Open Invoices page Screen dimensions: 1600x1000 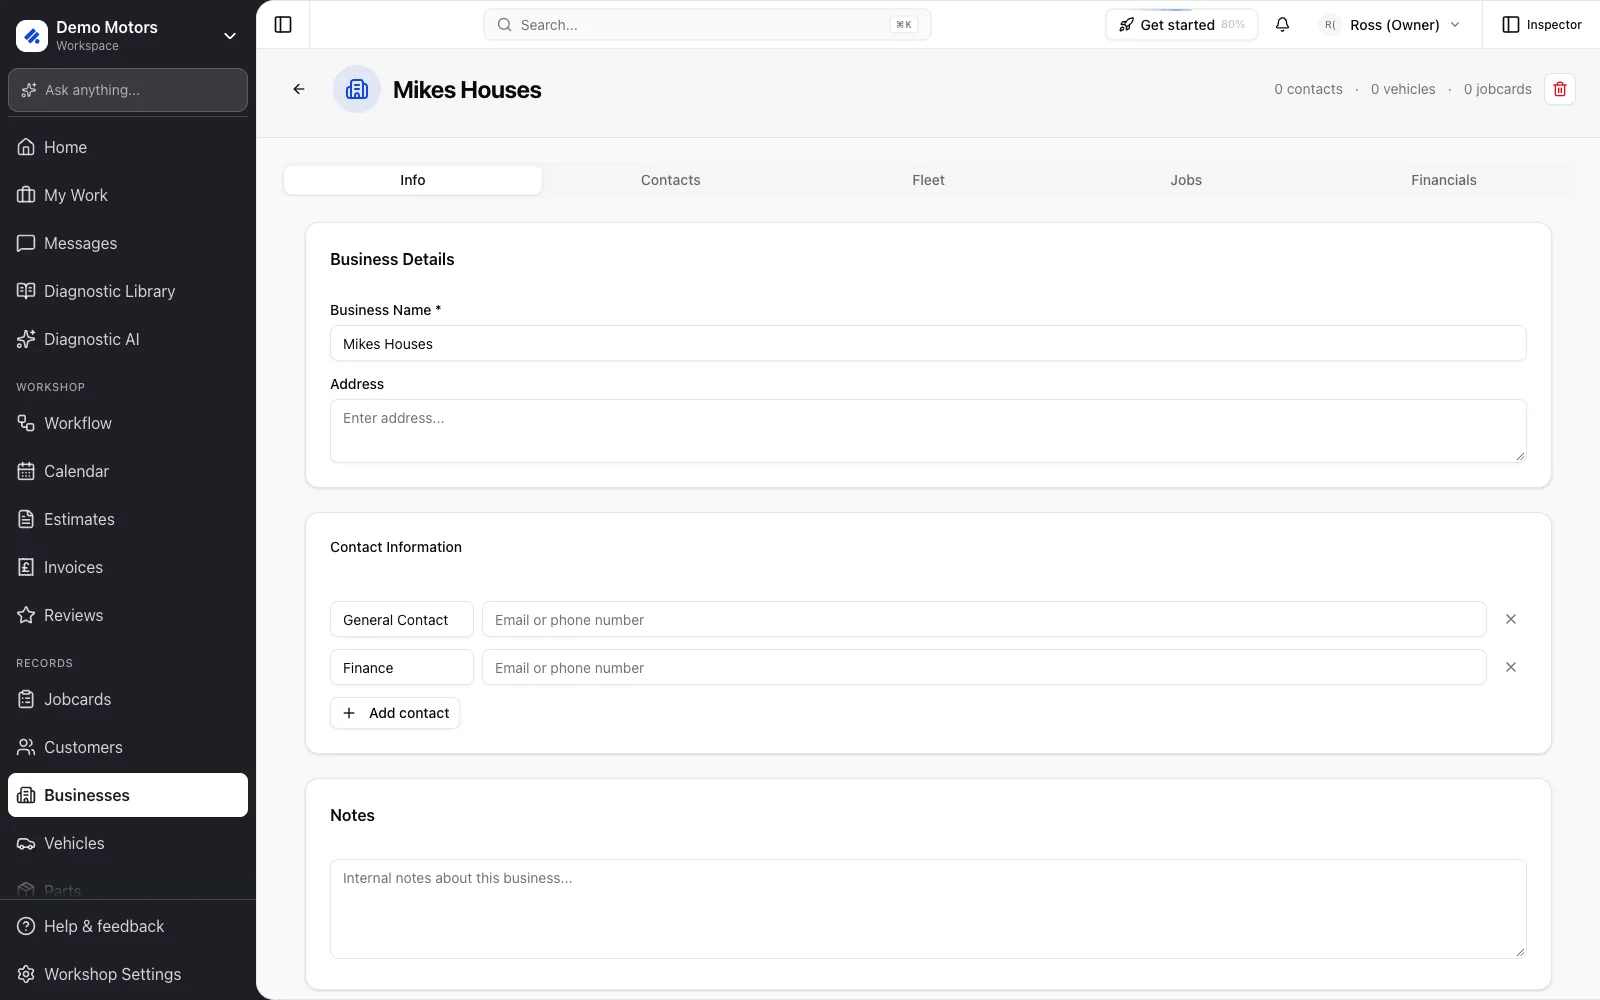[128, 567]
